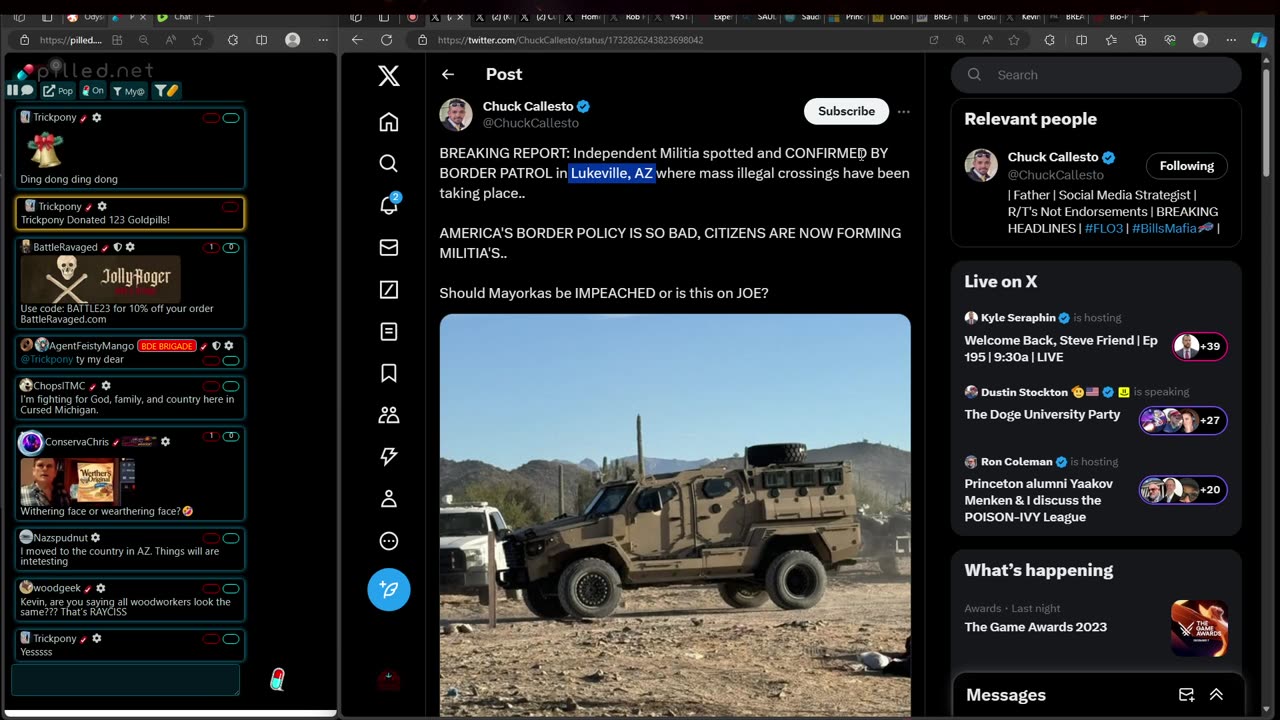1280x720 pixels.
Task: Click red pill on Trickpony Ding dong message
Action: coord(211,118)
